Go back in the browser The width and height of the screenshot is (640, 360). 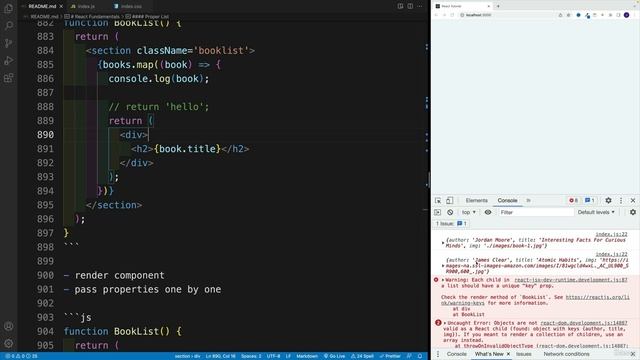click(436, 15)
